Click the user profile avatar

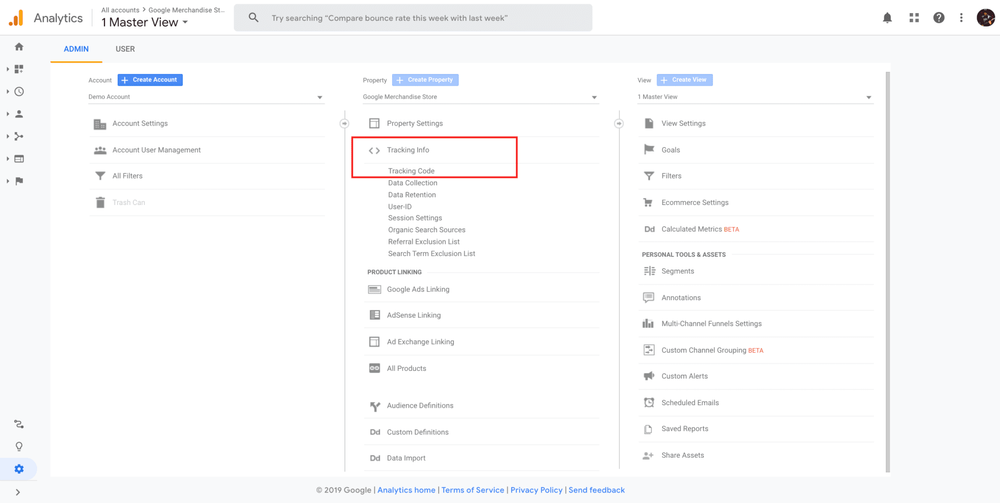pos(985,18)
